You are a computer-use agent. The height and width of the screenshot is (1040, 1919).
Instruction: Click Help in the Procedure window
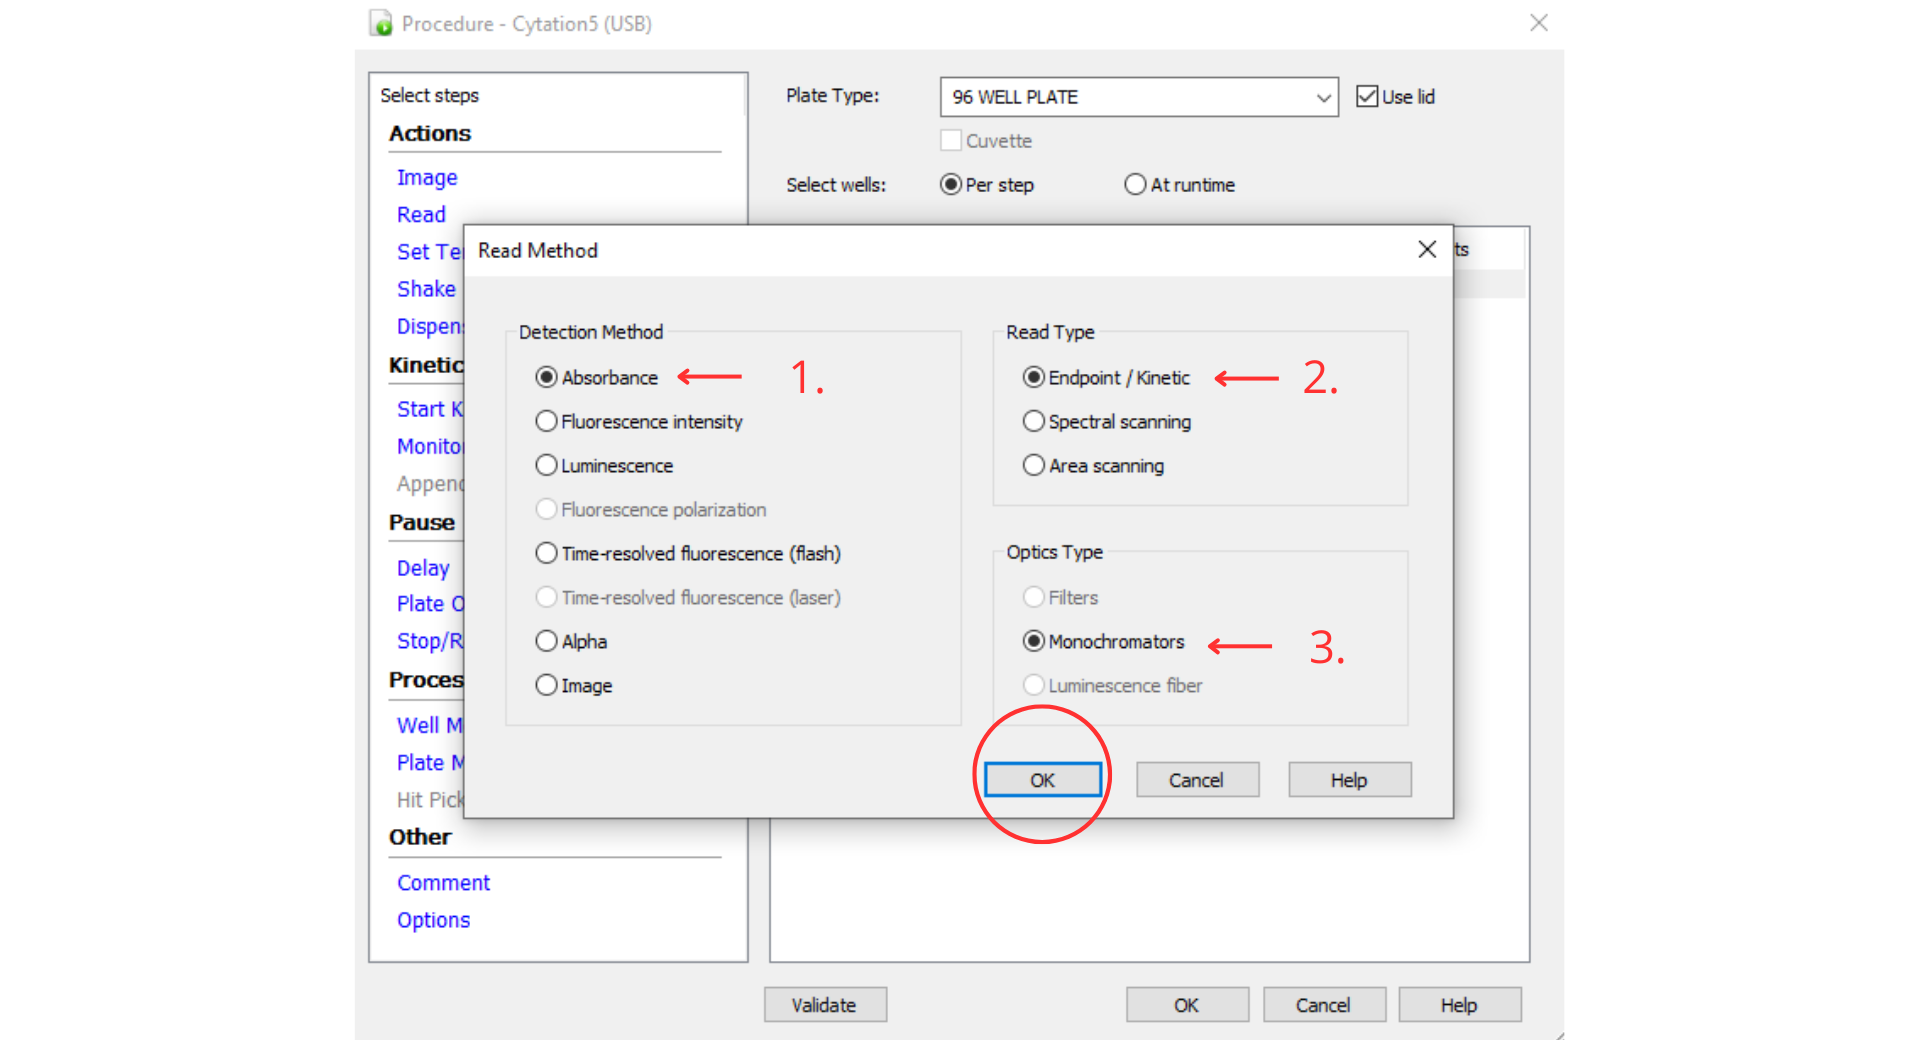coord(1460,1005)
